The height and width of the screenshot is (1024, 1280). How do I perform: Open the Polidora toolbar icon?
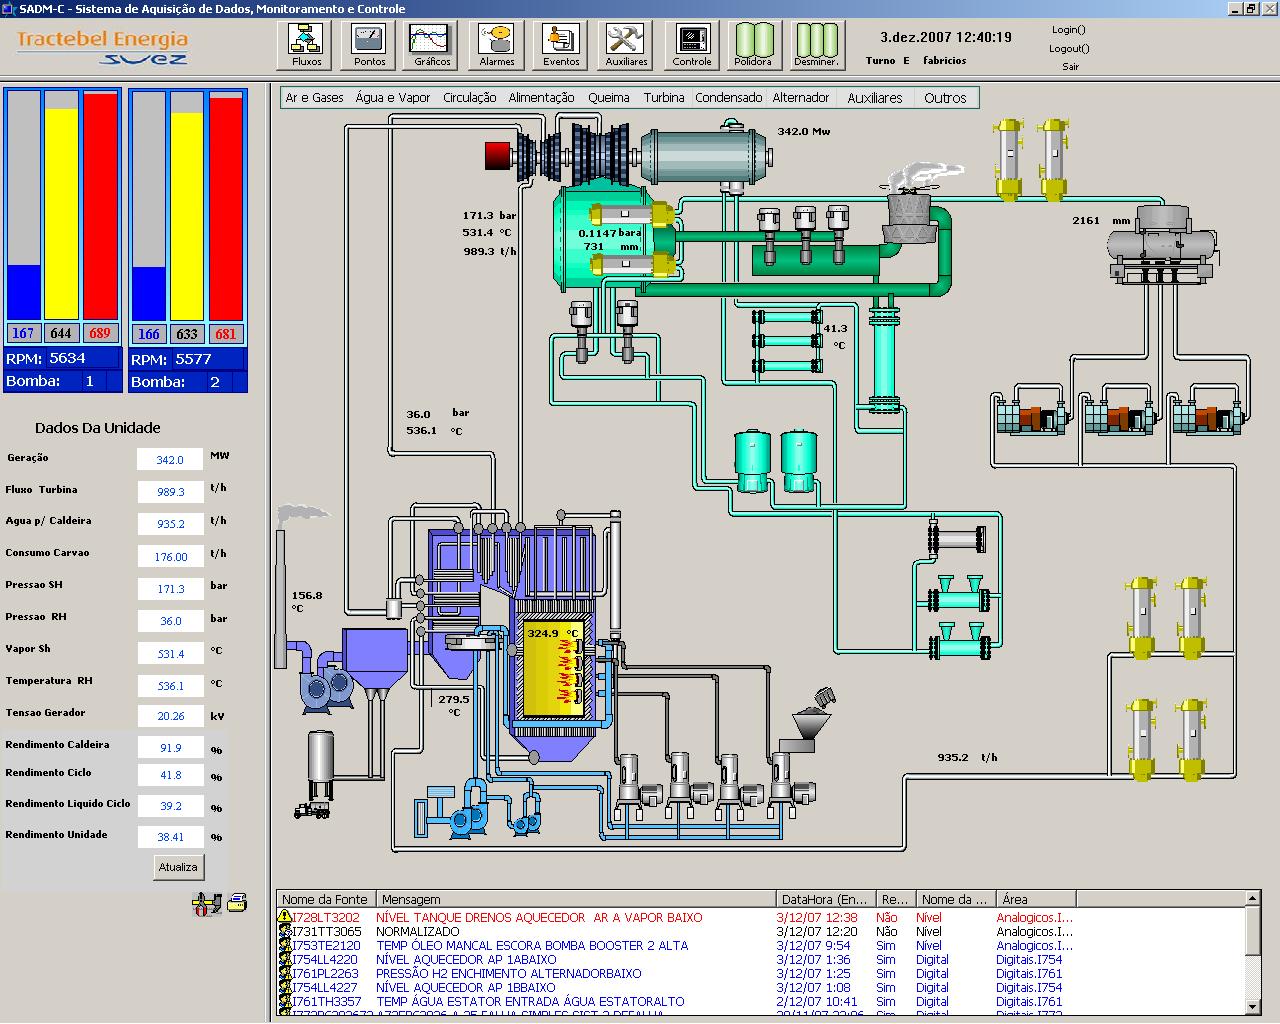pyautogui.click(x=753, y=45)
